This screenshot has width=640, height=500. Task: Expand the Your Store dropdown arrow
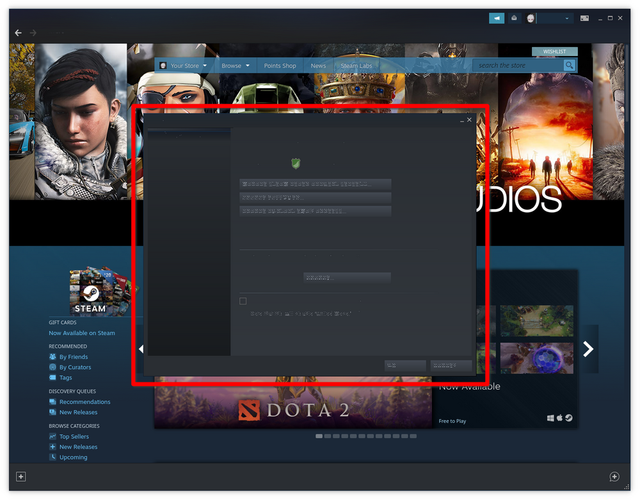(205, 65)
